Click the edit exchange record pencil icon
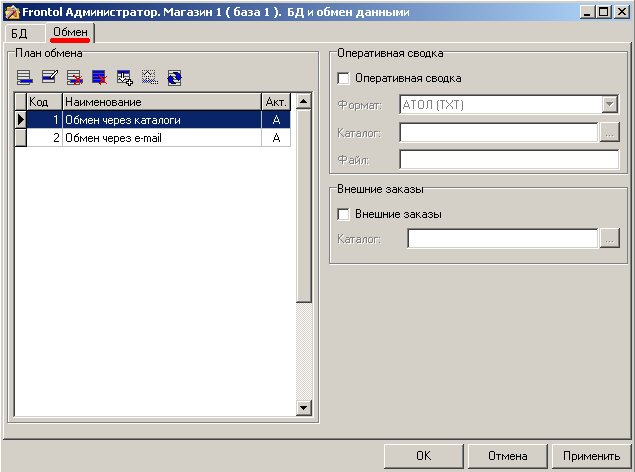This screenshot has width=635, height=472. 50,77
